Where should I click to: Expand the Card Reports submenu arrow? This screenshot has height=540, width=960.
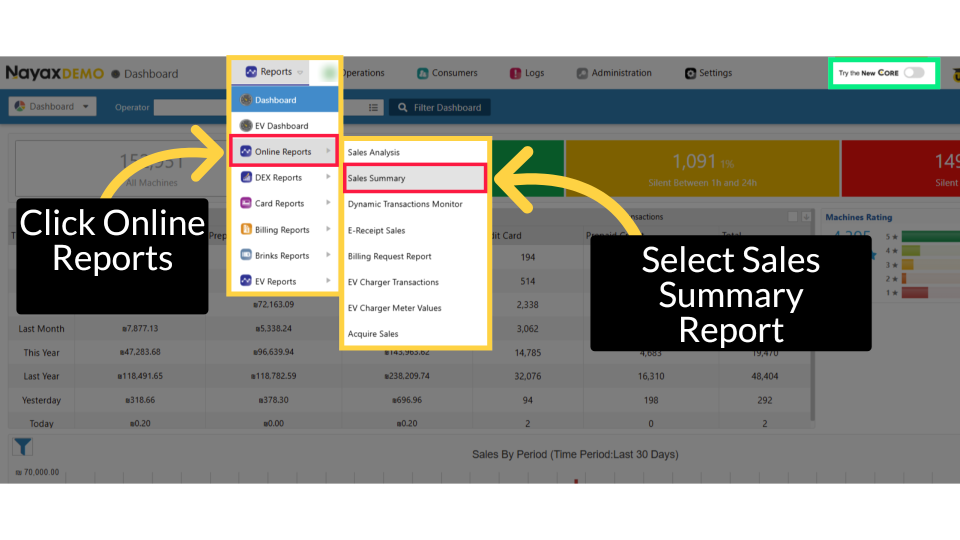pos(328,203)
